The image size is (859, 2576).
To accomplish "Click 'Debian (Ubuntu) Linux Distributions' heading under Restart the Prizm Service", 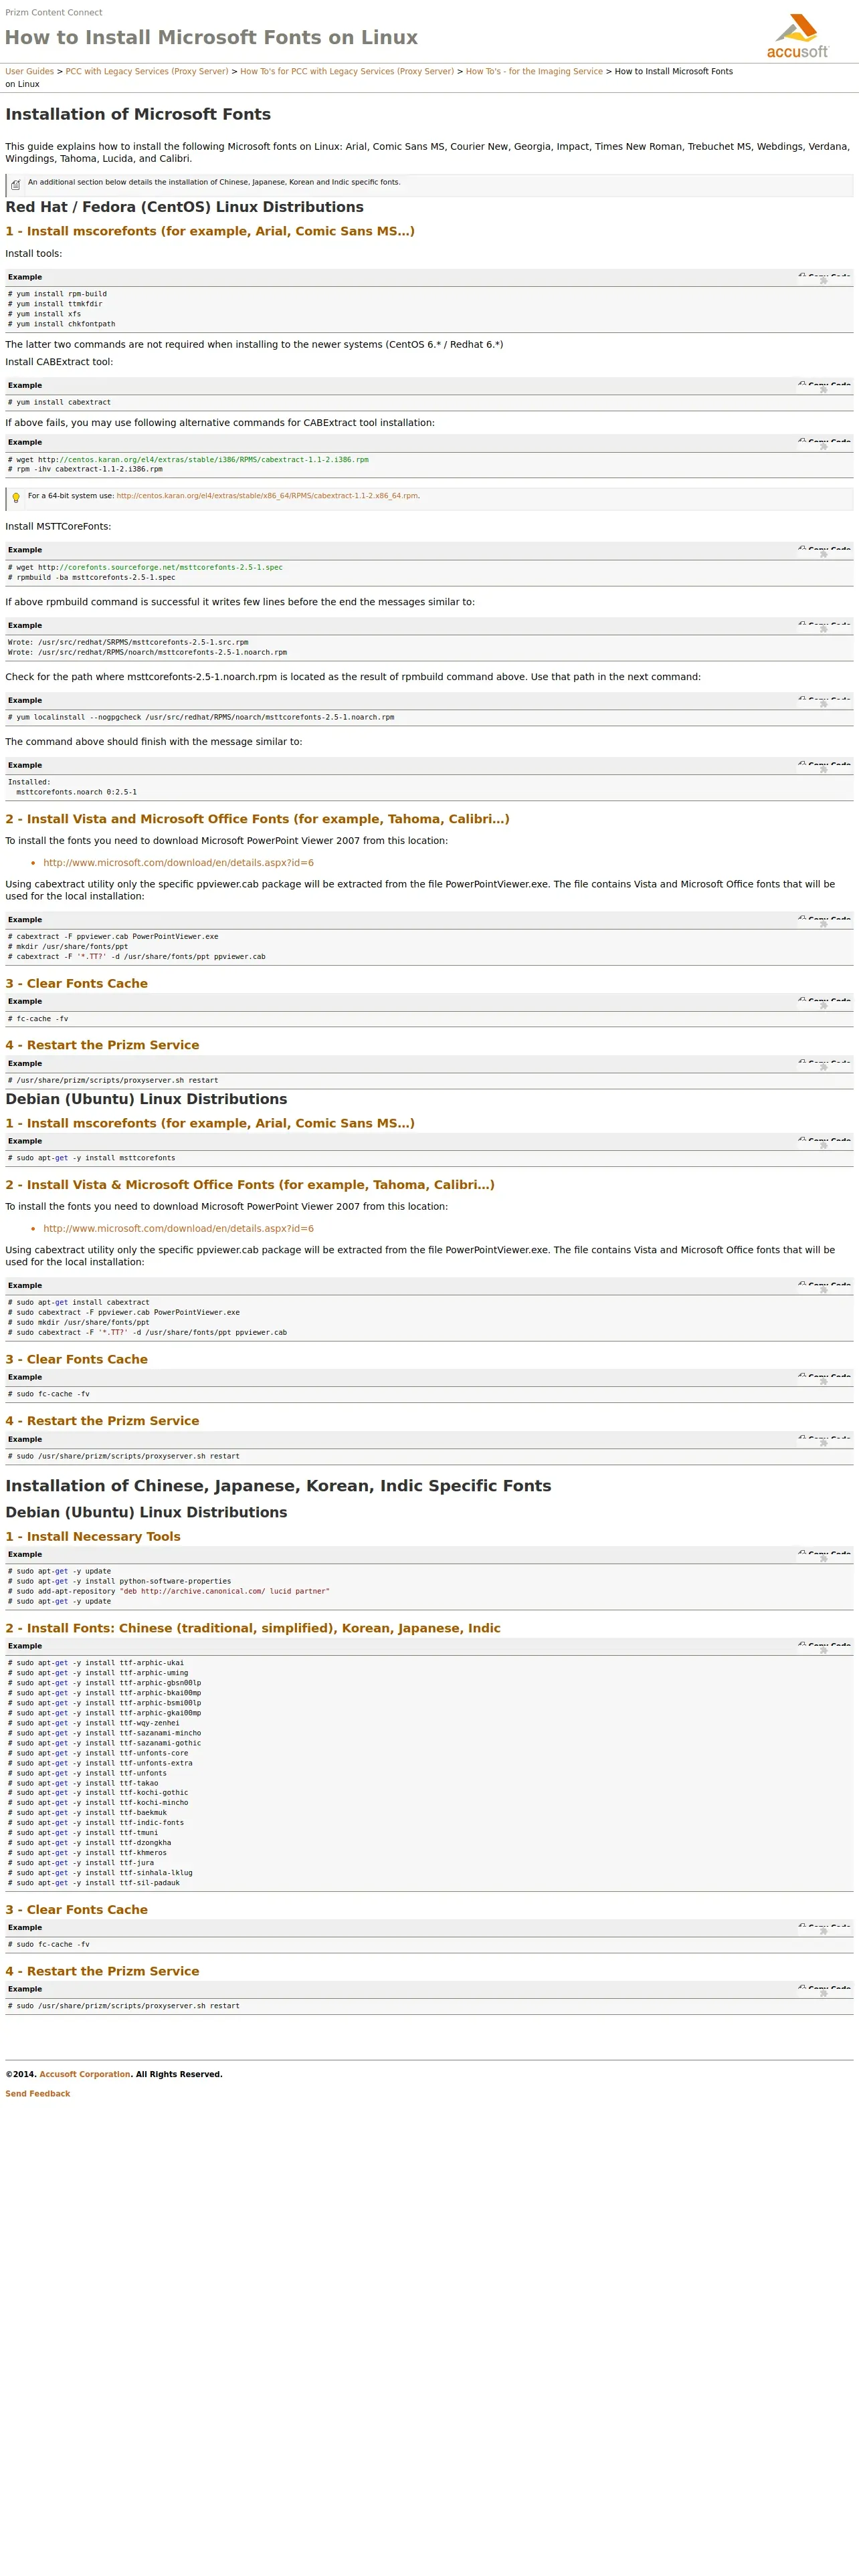I will (146, 1099).
